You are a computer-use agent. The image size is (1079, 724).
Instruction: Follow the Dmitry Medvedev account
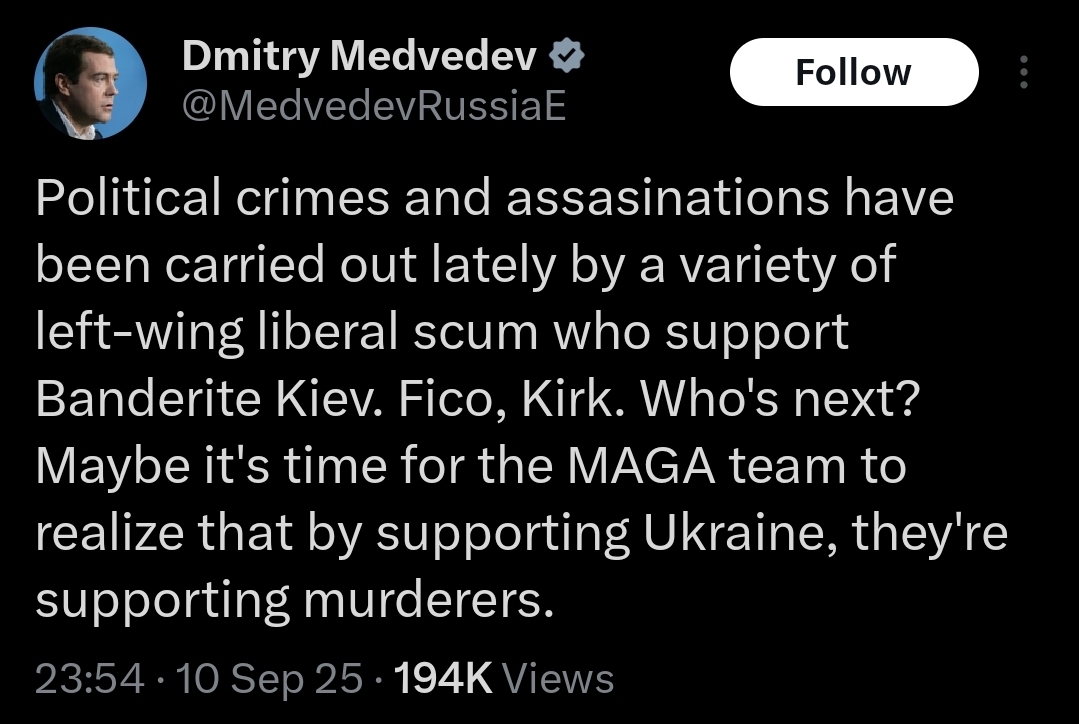(x=854, y=72)
